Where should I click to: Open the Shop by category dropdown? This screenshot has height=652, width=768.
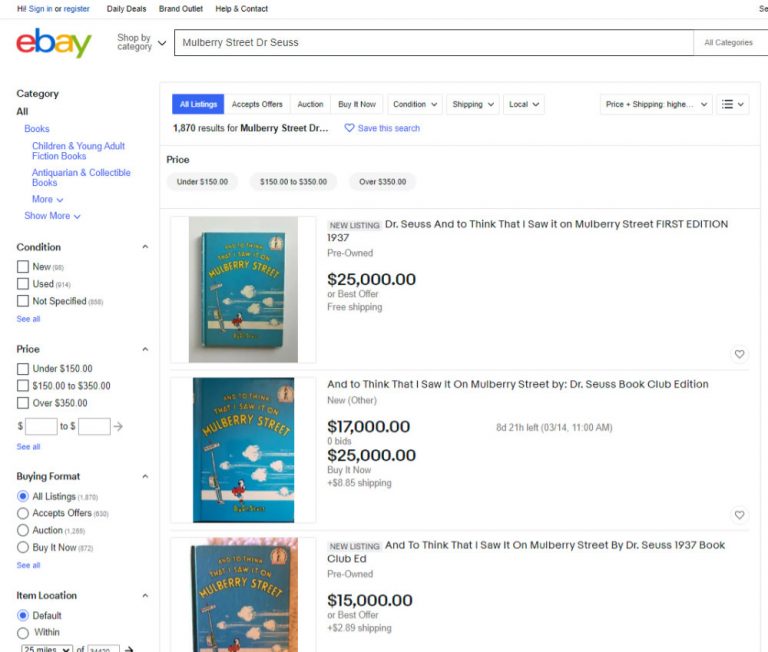pyautogui.click(x=142, y=42)
